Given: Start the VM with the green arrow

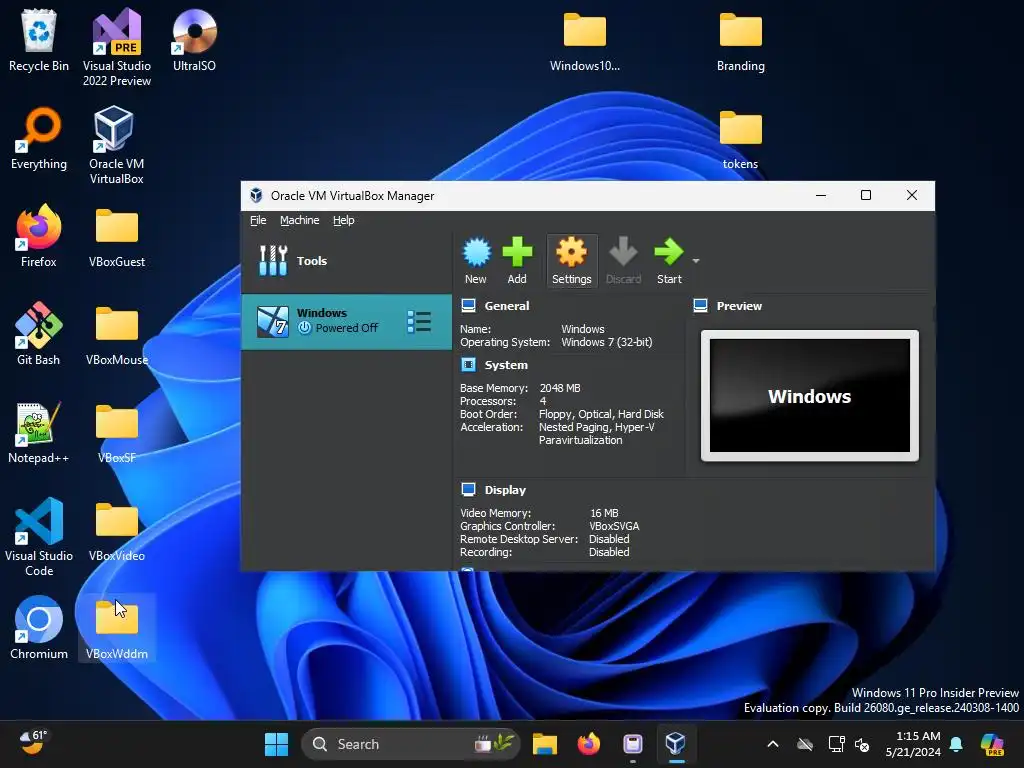Looking at the screenshot, I should pyautogui.click(x=669, y=260).
